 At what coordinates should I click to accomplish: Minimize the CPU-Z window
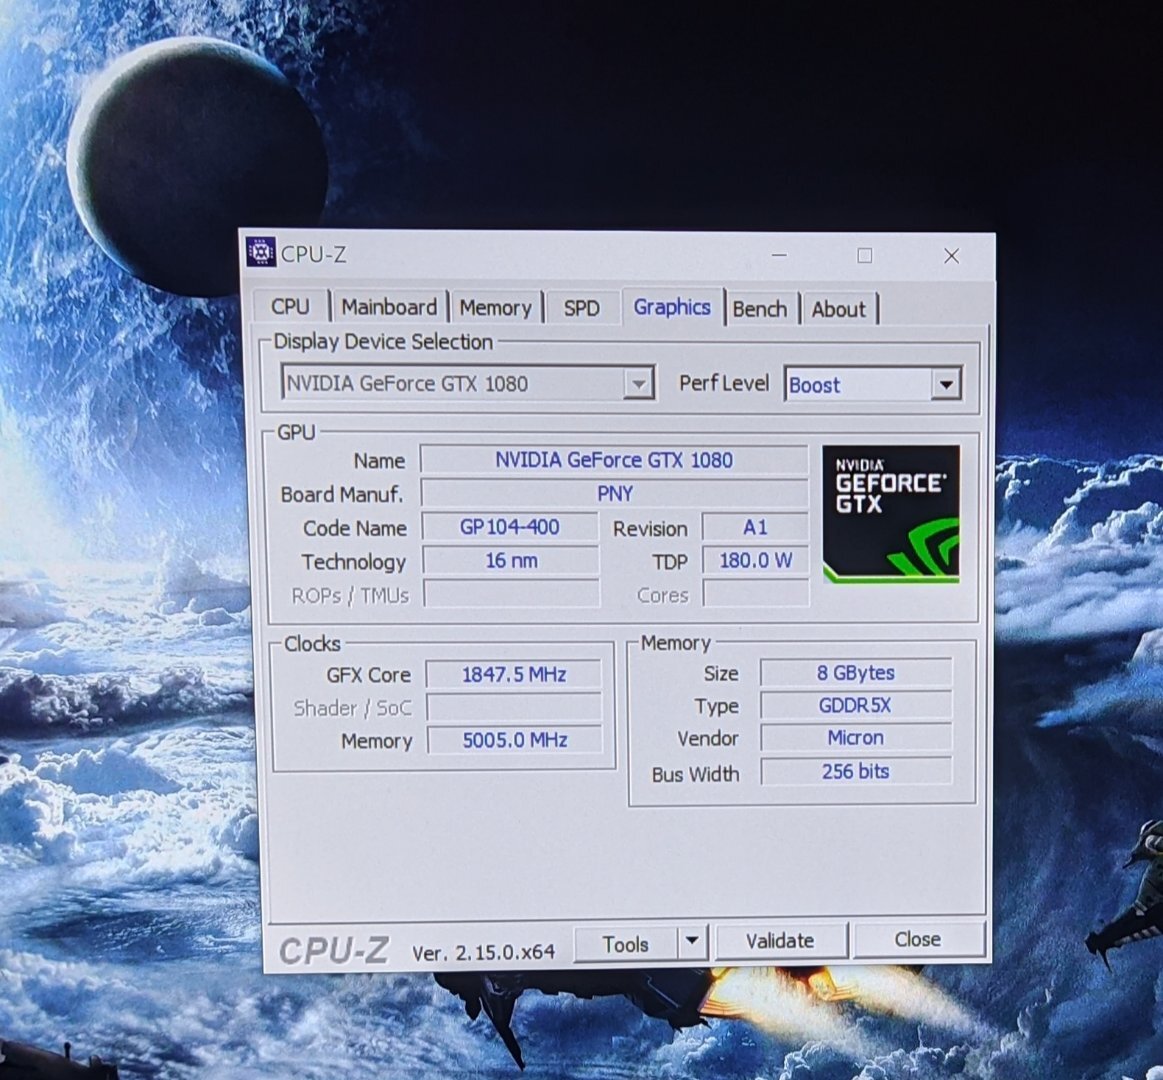tap(779, 255)
